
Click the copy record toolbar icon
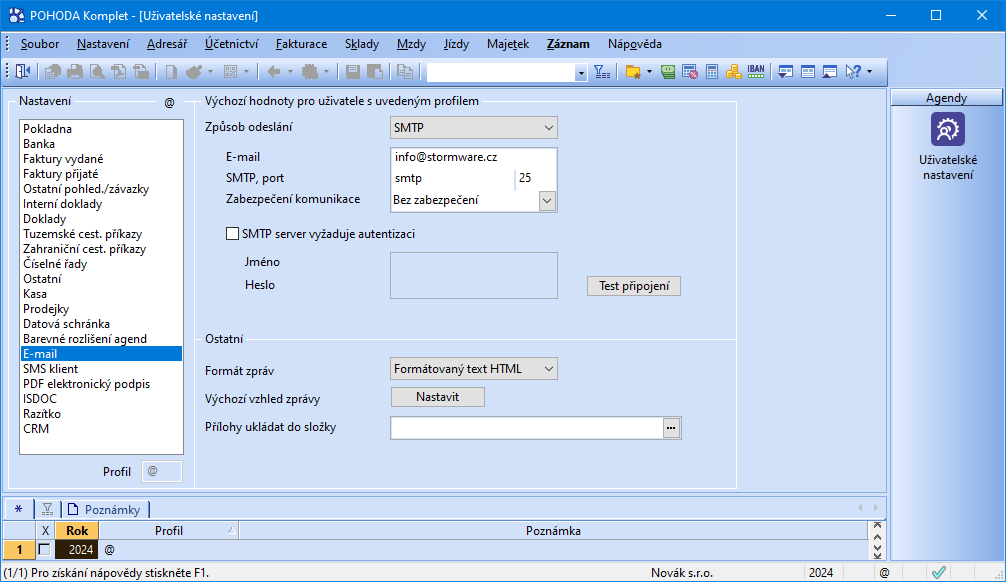pyautogui.click(x=405, y=71)
